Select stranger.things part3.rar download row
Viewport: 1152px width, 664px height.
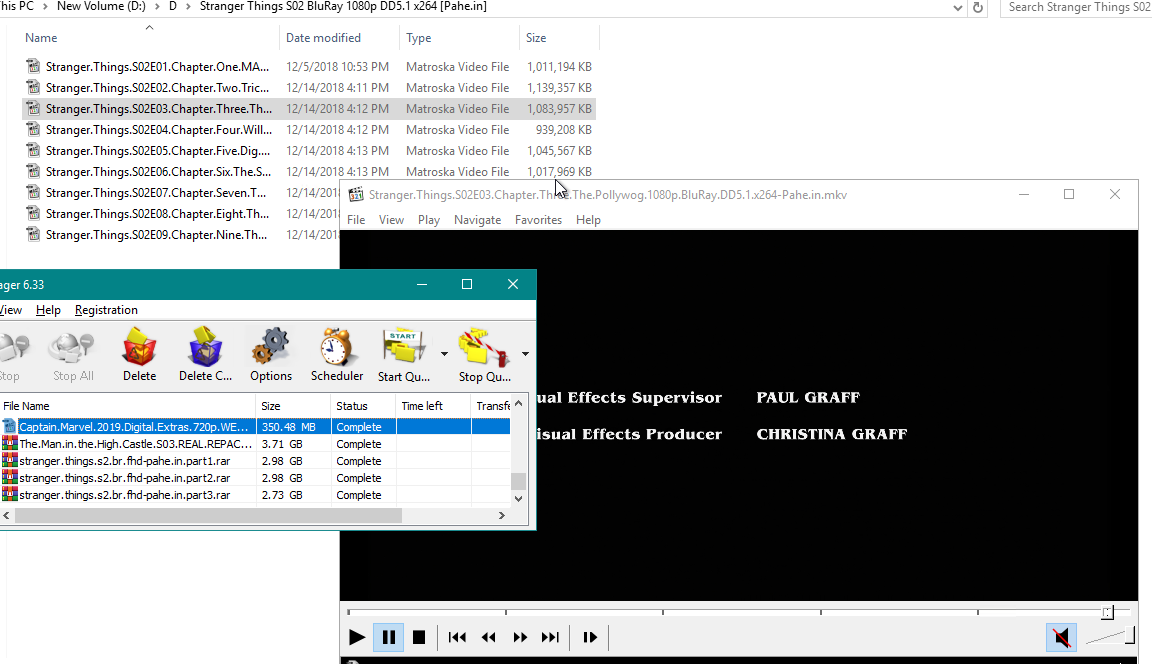[255, 495]
